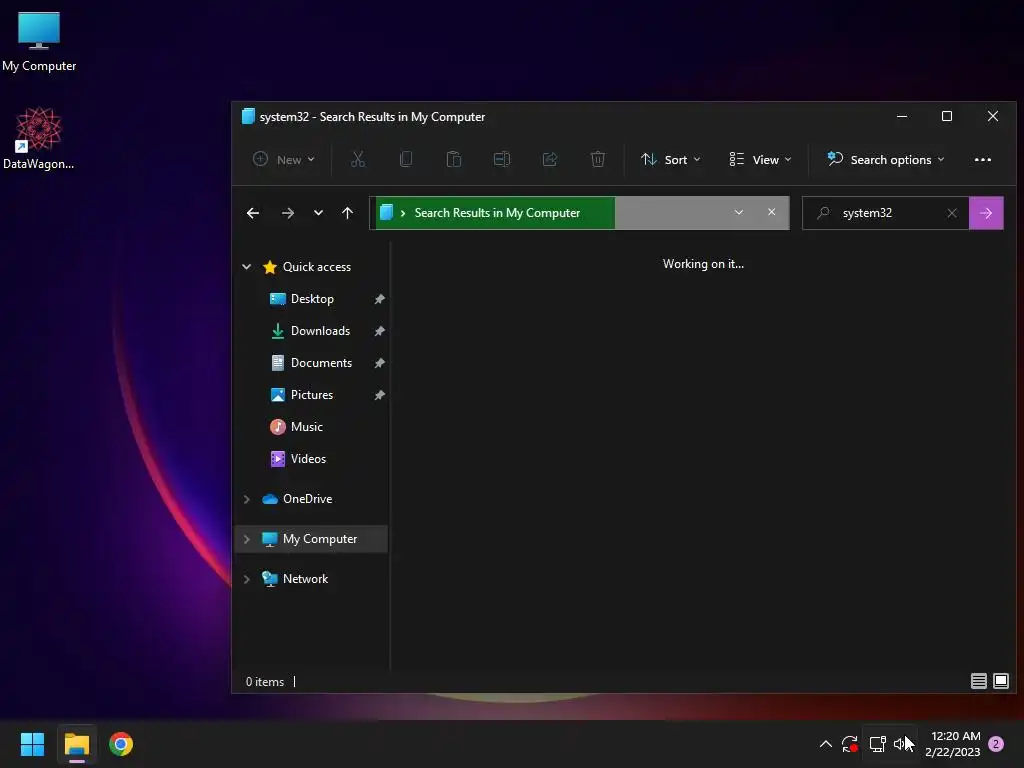Stop loading in the address bar

point(771,212)
